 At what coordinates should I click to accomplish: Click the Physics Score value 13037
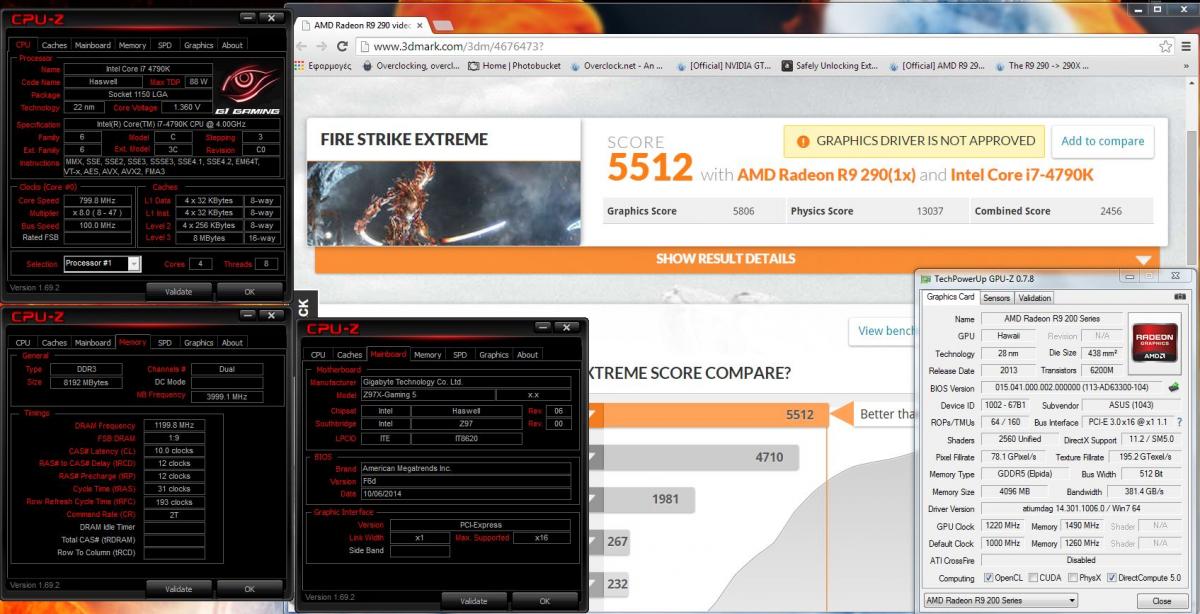[x=928, y=212]
